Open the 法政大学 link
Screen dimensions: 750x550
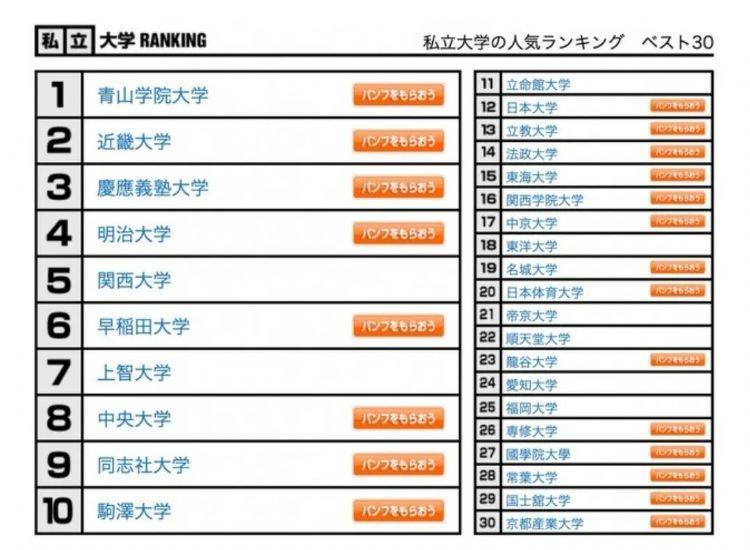531,154
